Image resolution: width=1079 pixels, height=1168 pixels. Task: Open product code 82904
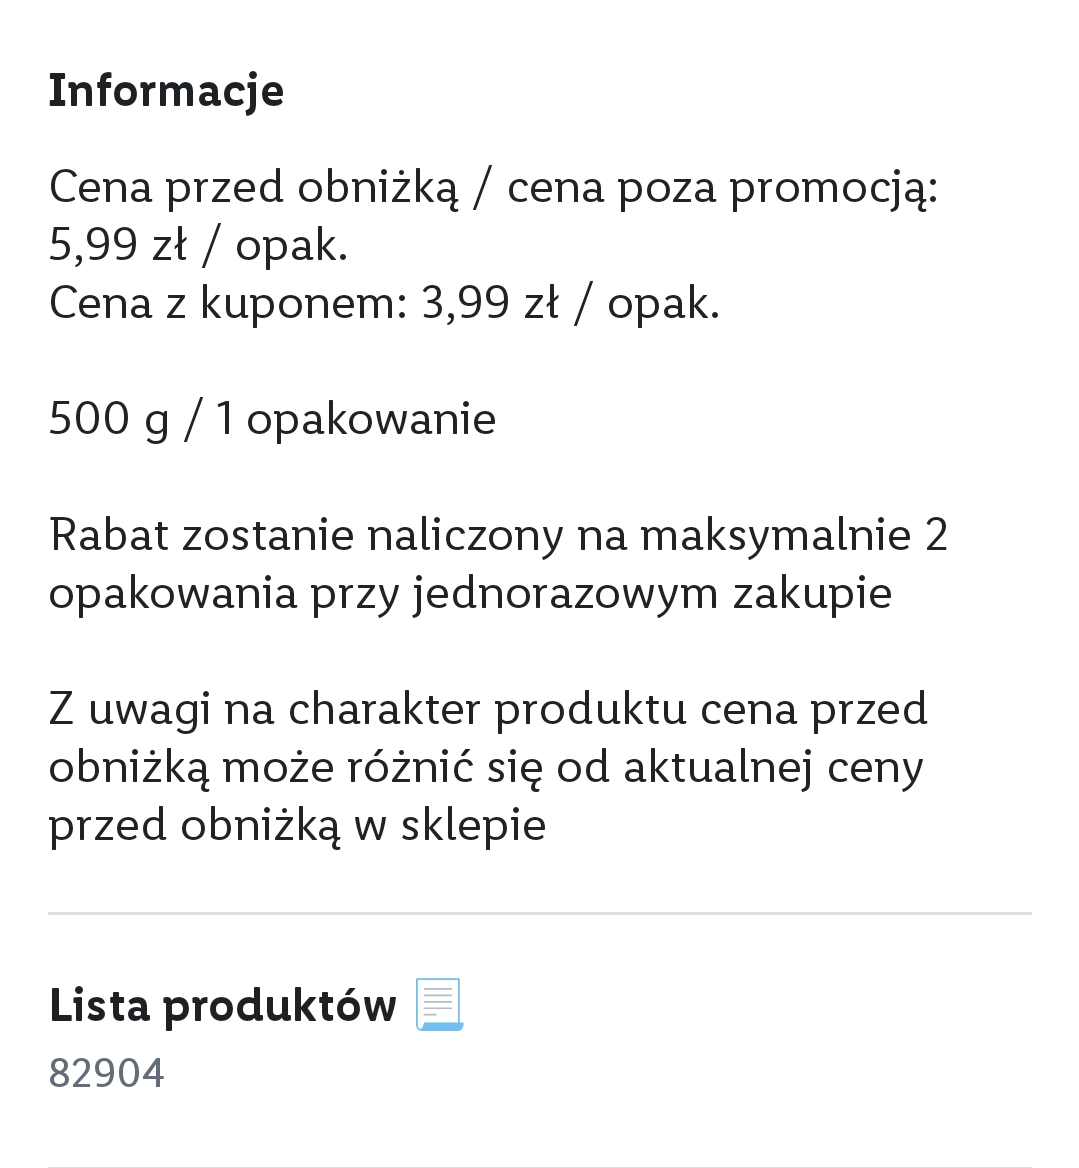coord(106,1073)
